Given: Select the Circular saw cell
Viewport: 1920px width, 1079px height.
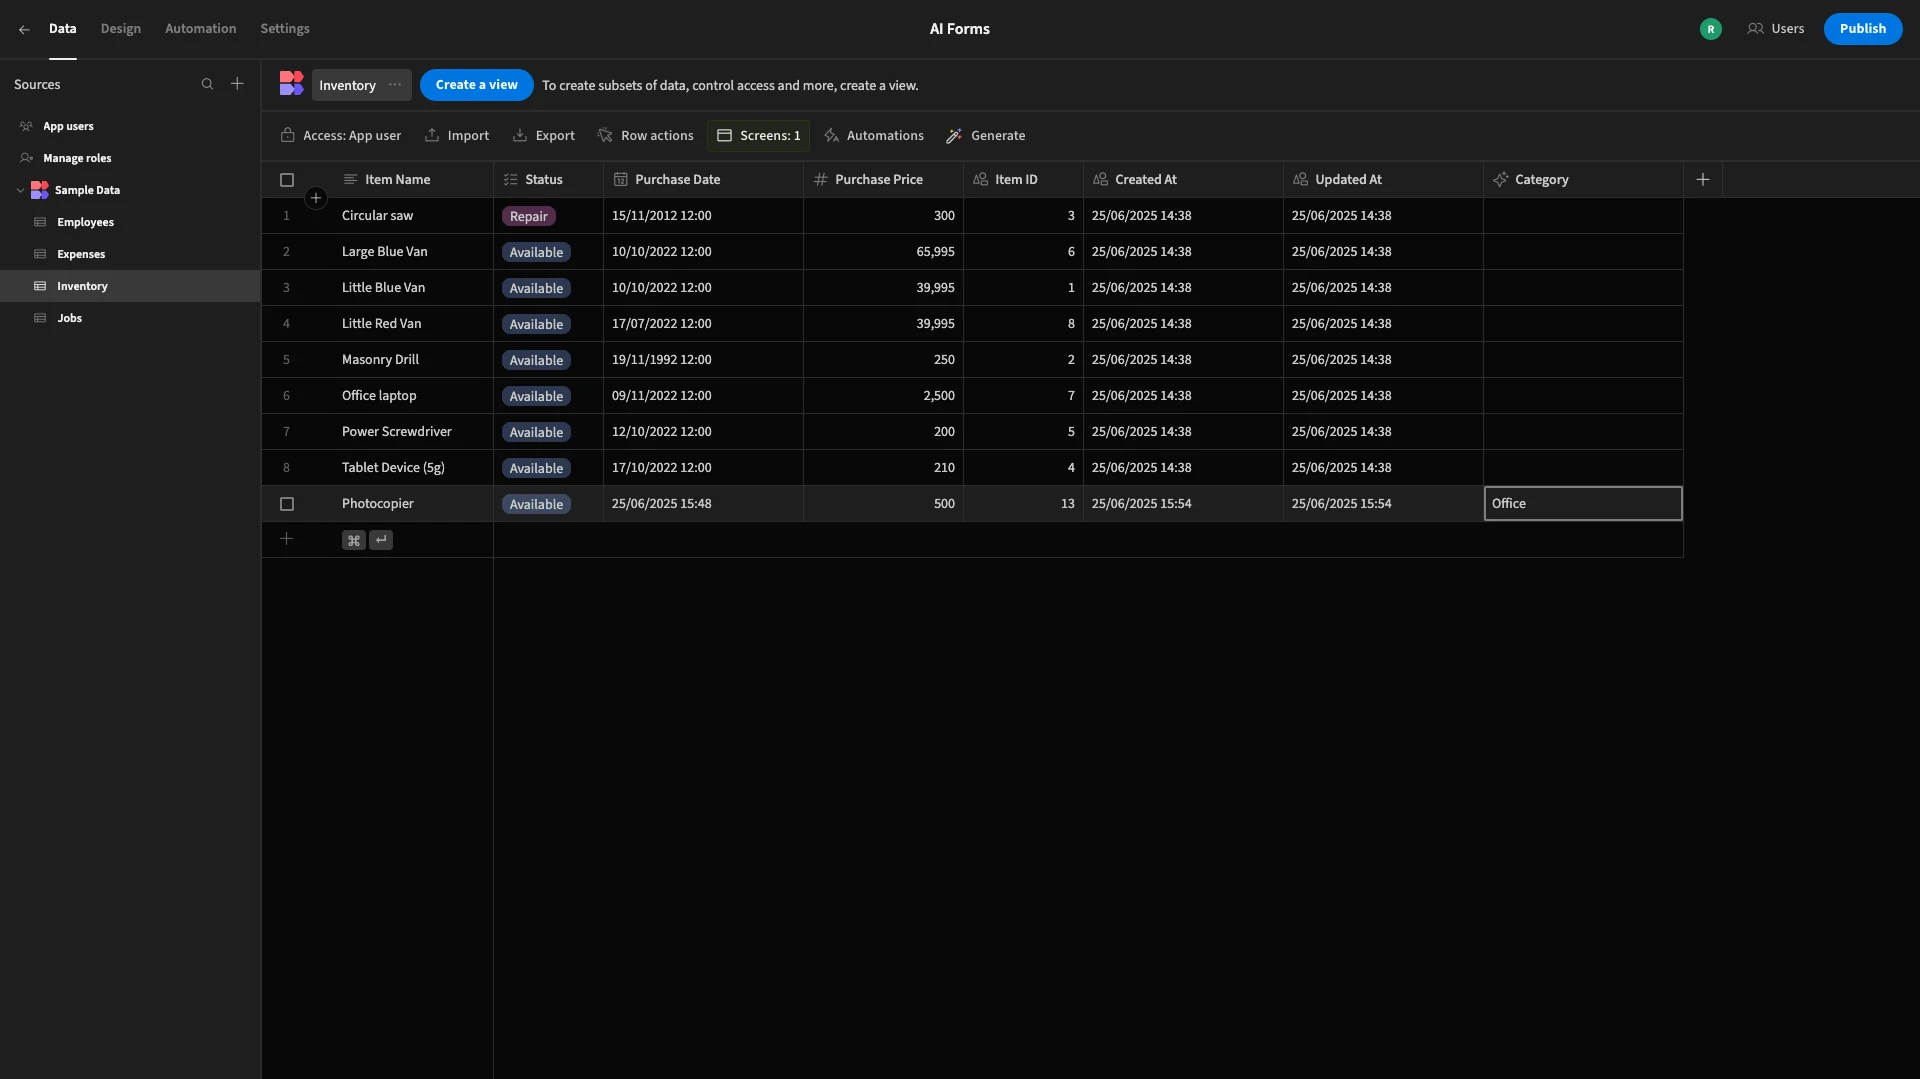Looking at the screenshot, I should 413,216.
